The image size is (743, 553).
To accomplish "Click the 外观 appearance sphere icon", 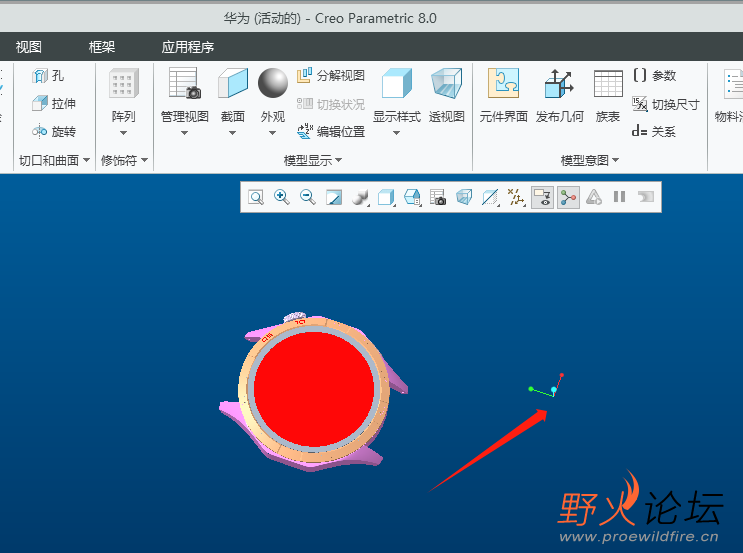I will click(x=273, y=83).
